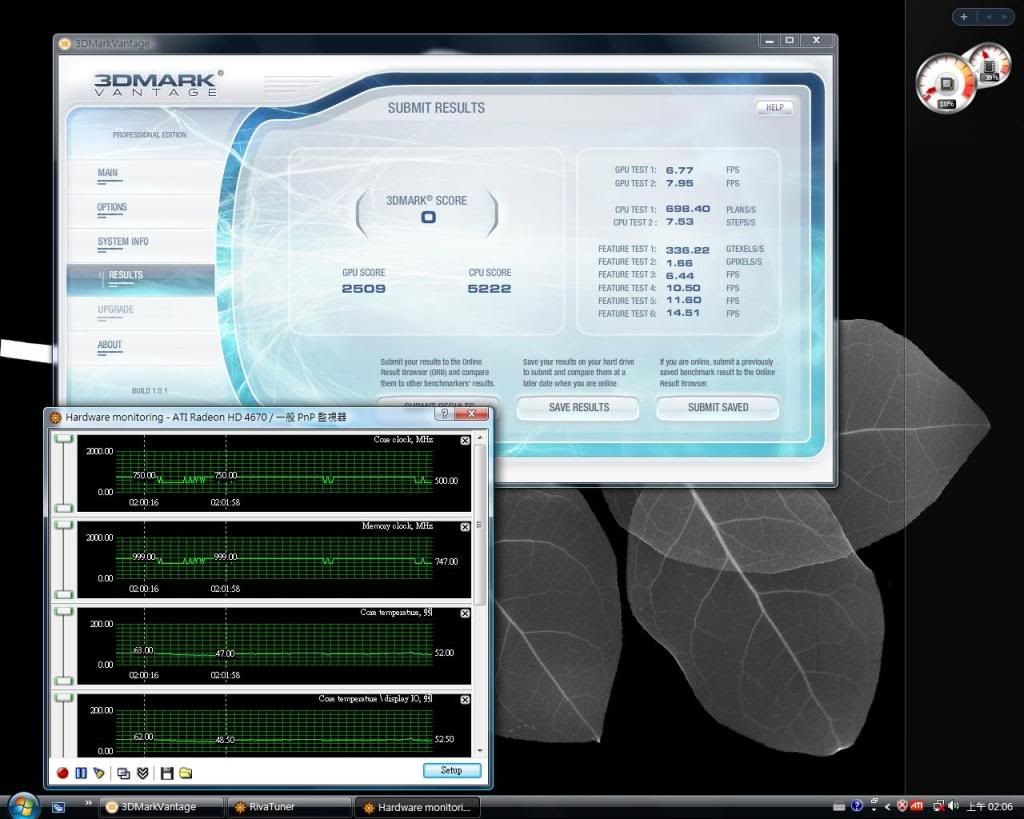Add a gadget with the sidebar plus button

964,17
